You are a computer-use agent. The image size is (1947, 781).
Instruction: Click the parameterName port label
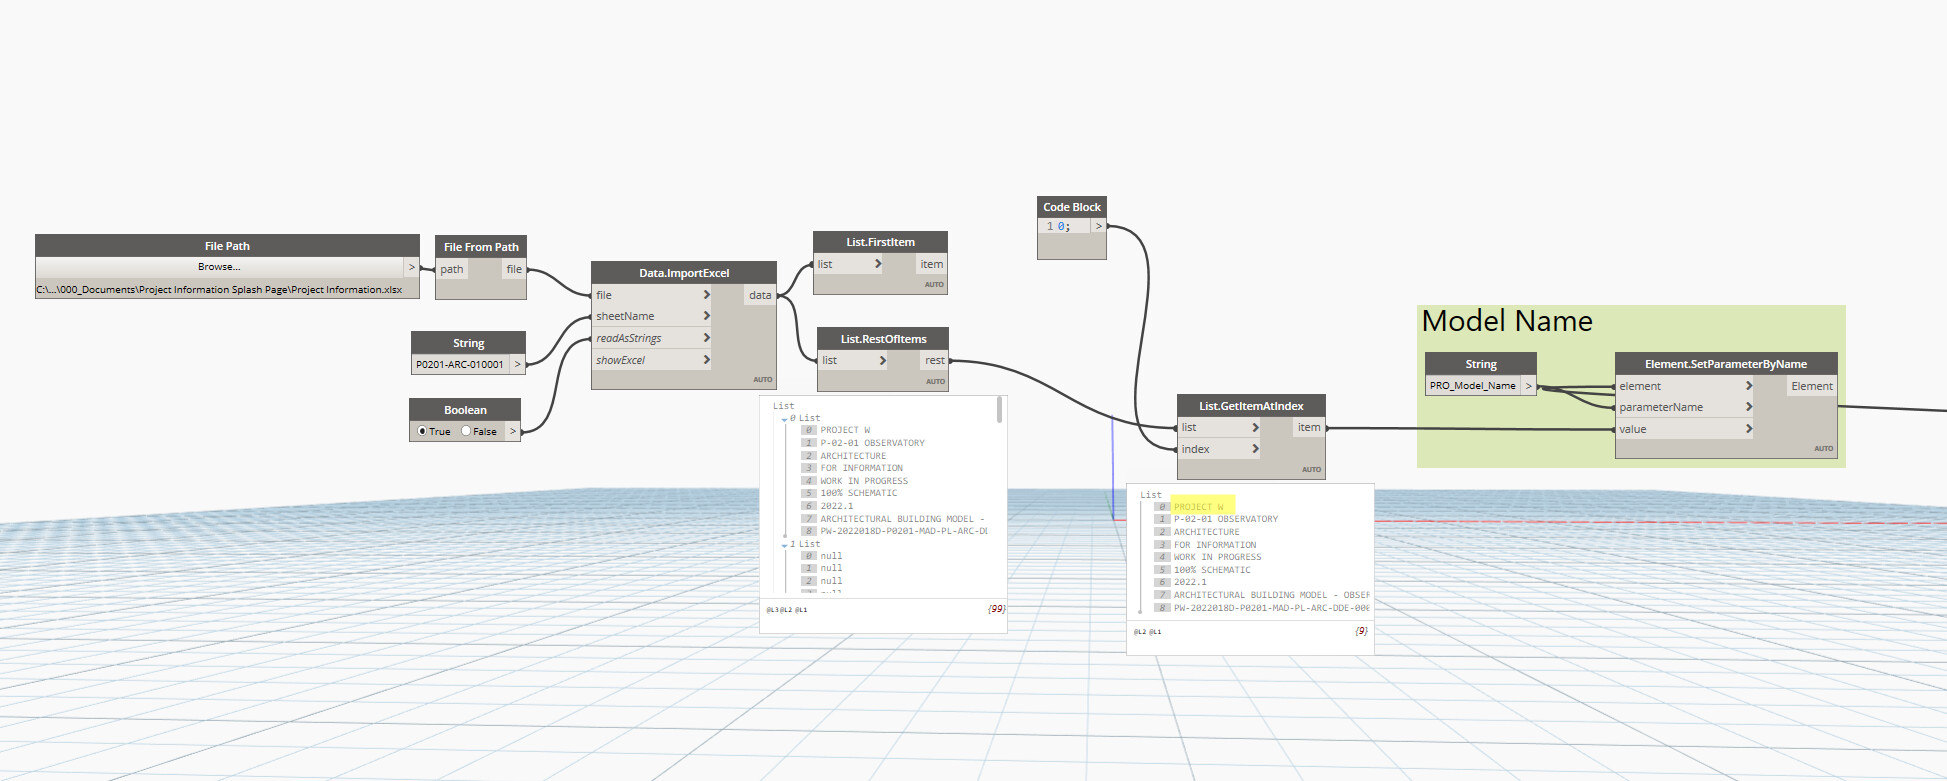[1661, 407]
